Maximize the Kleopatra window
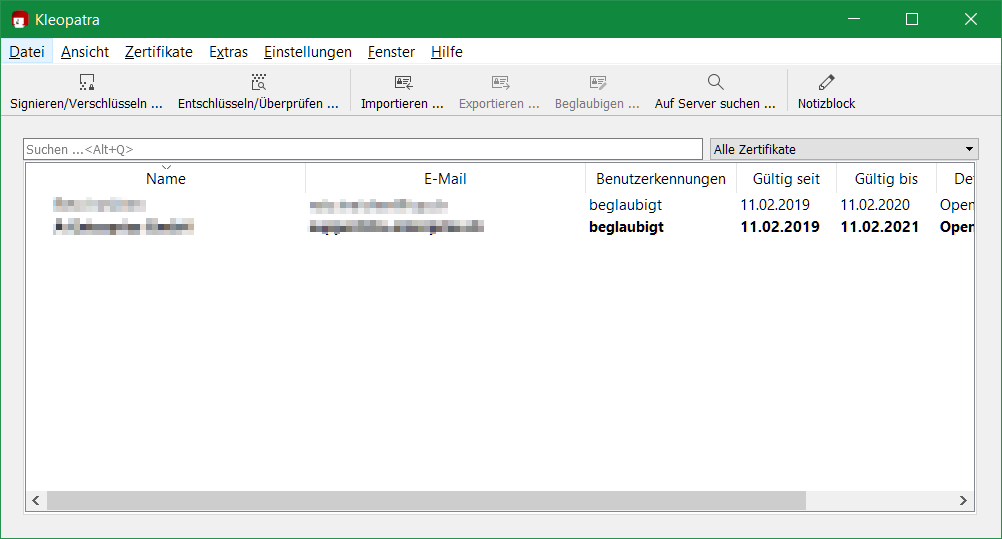1002x539 pixels. pyautogui.click(x=912, y=19)
